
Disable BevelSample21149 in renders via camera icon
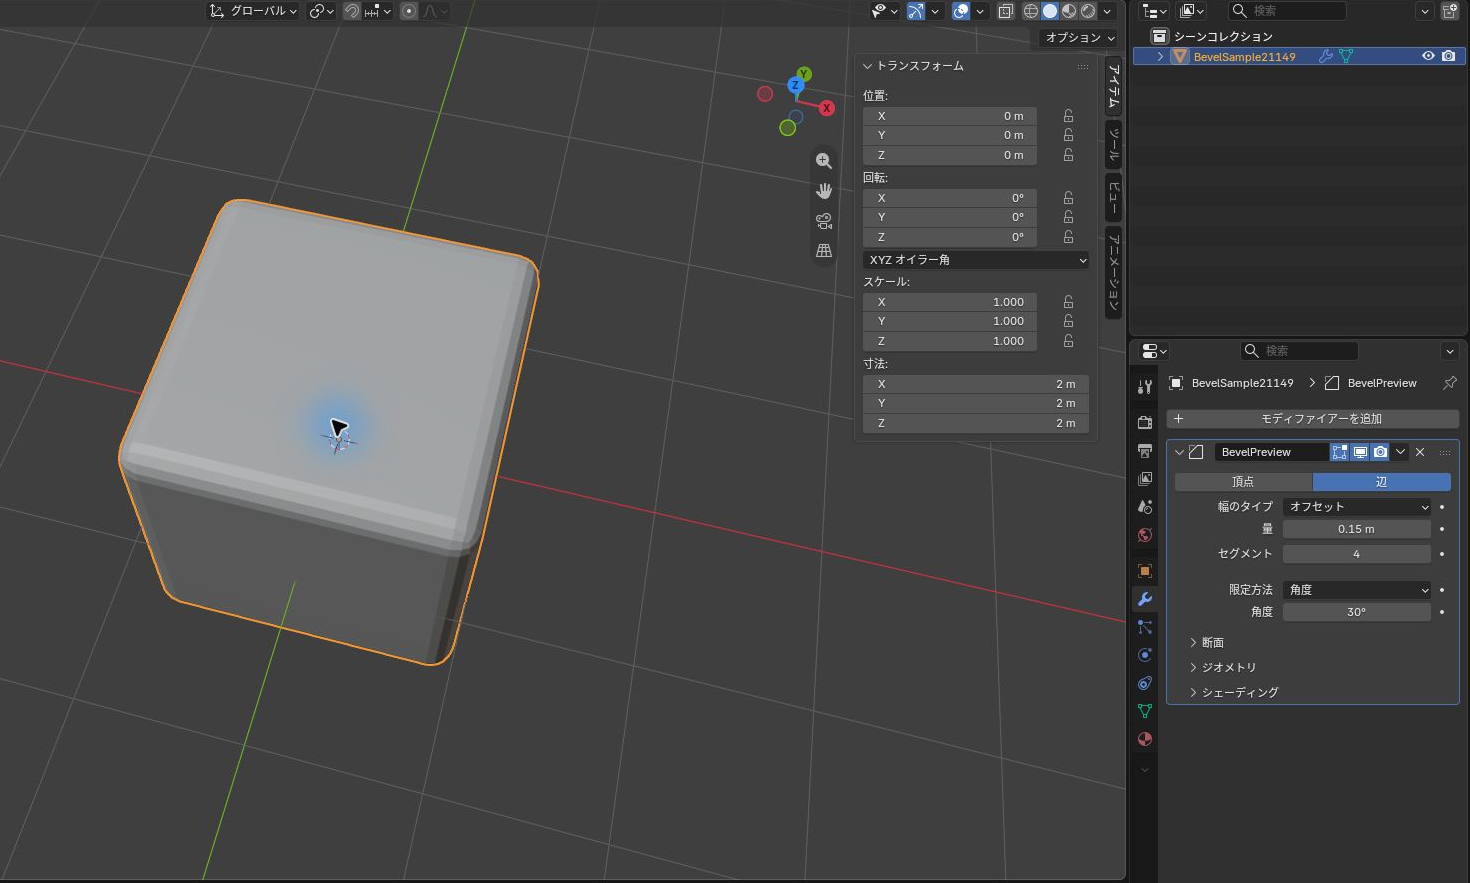(1448, 56)
